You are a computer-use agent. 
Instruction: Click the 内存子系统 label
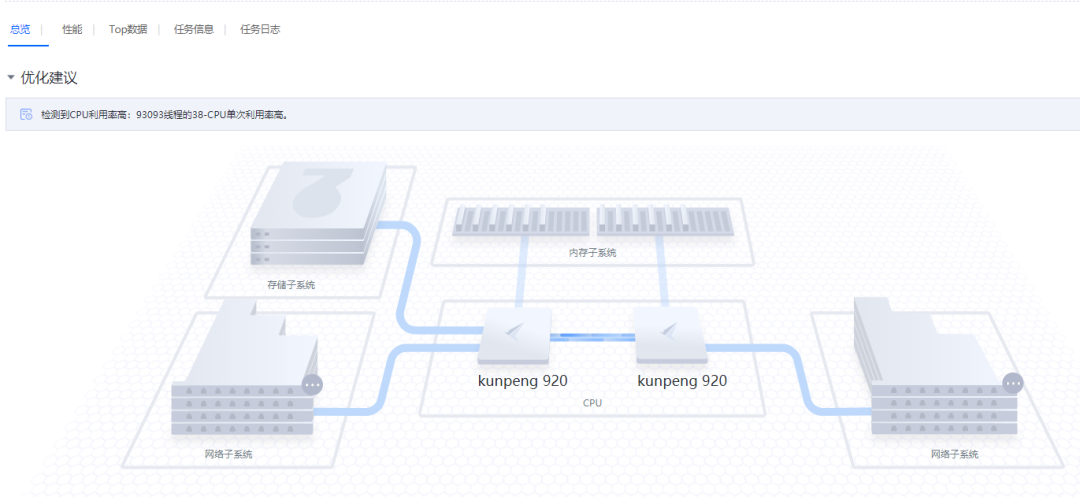[592, 253]
